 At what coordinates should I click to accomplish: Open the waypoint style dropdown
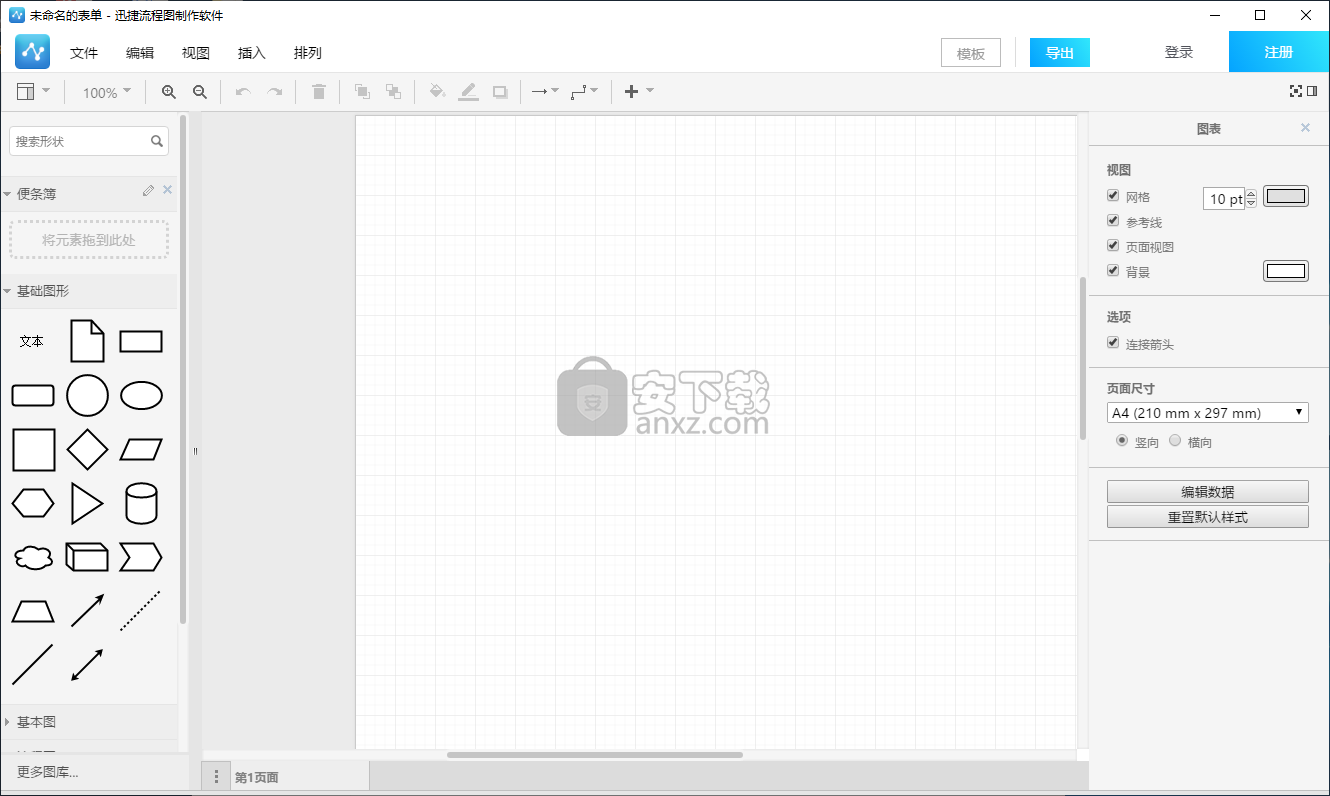click(x=584, y=92)
